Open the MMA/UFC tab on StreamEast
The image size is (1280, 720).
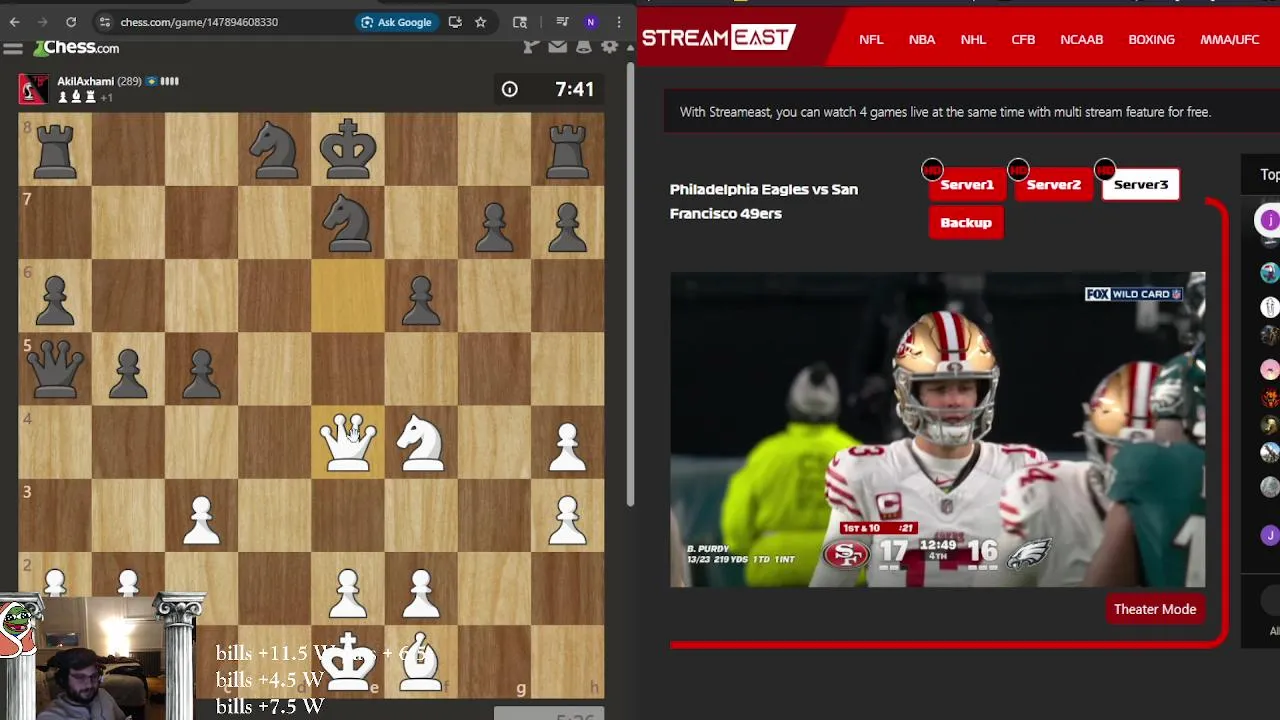pos(1230,39)
